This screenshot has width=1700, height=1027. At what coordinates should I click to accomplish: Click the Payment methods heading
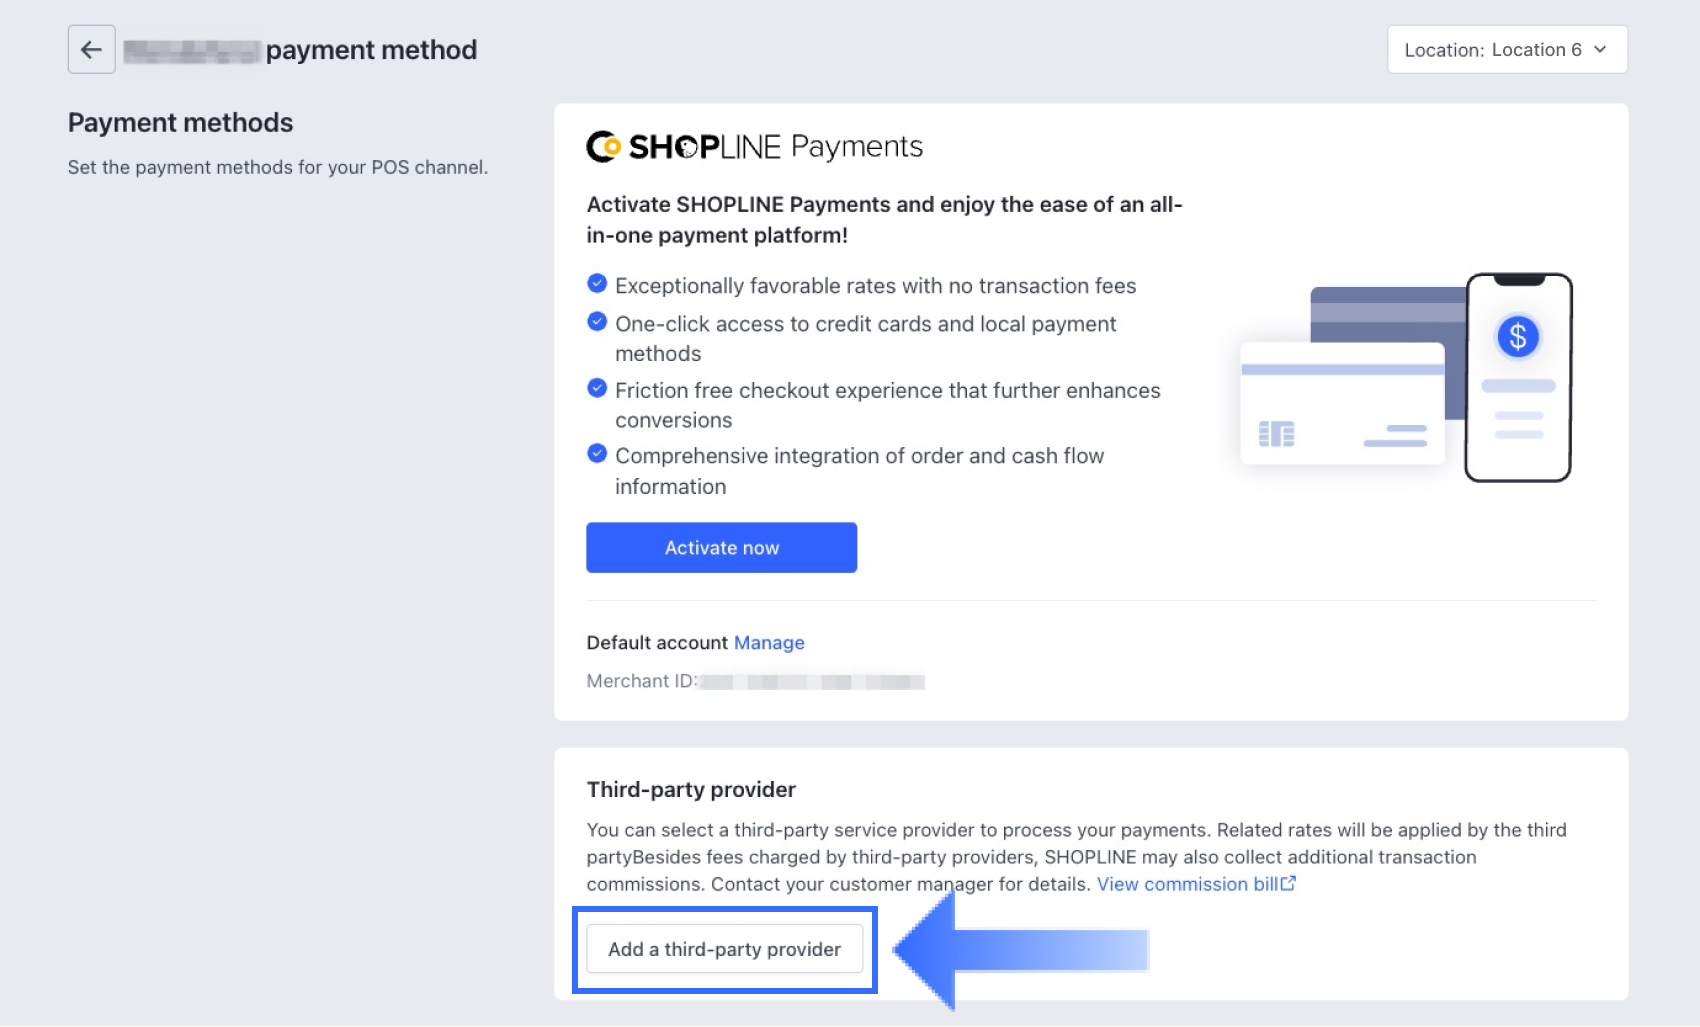click(180, 123)
